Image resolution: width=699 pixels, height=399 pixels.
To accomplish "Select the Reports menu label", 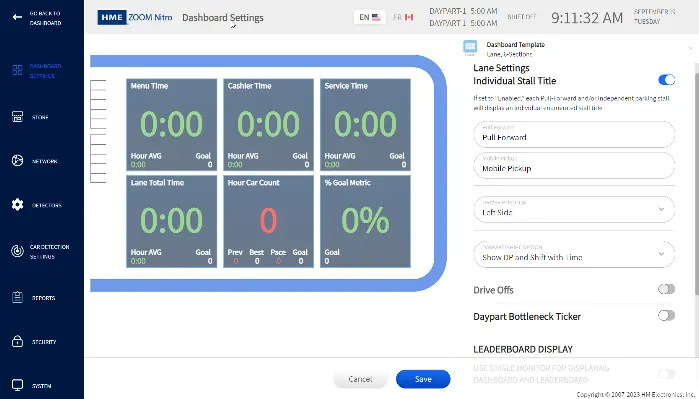I will pos(43,298).
